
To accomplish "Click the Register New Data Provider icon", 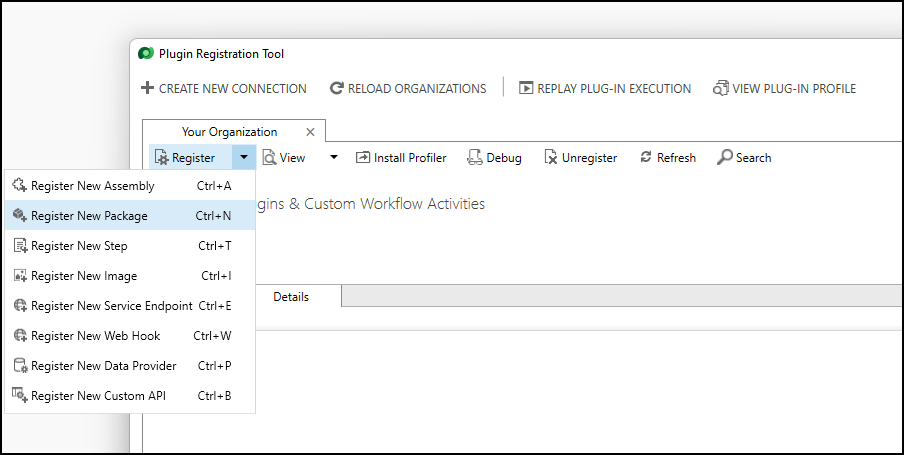I will coord(19,366).
